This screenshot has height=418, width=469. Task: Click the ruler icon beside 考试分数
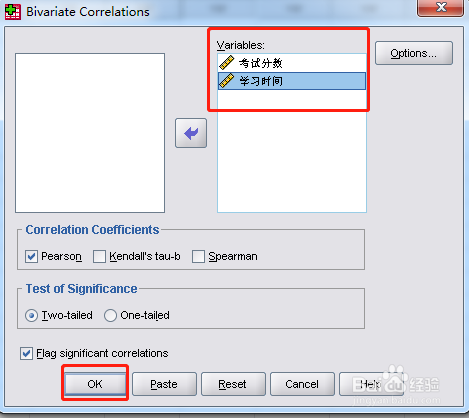click(227, 63)
